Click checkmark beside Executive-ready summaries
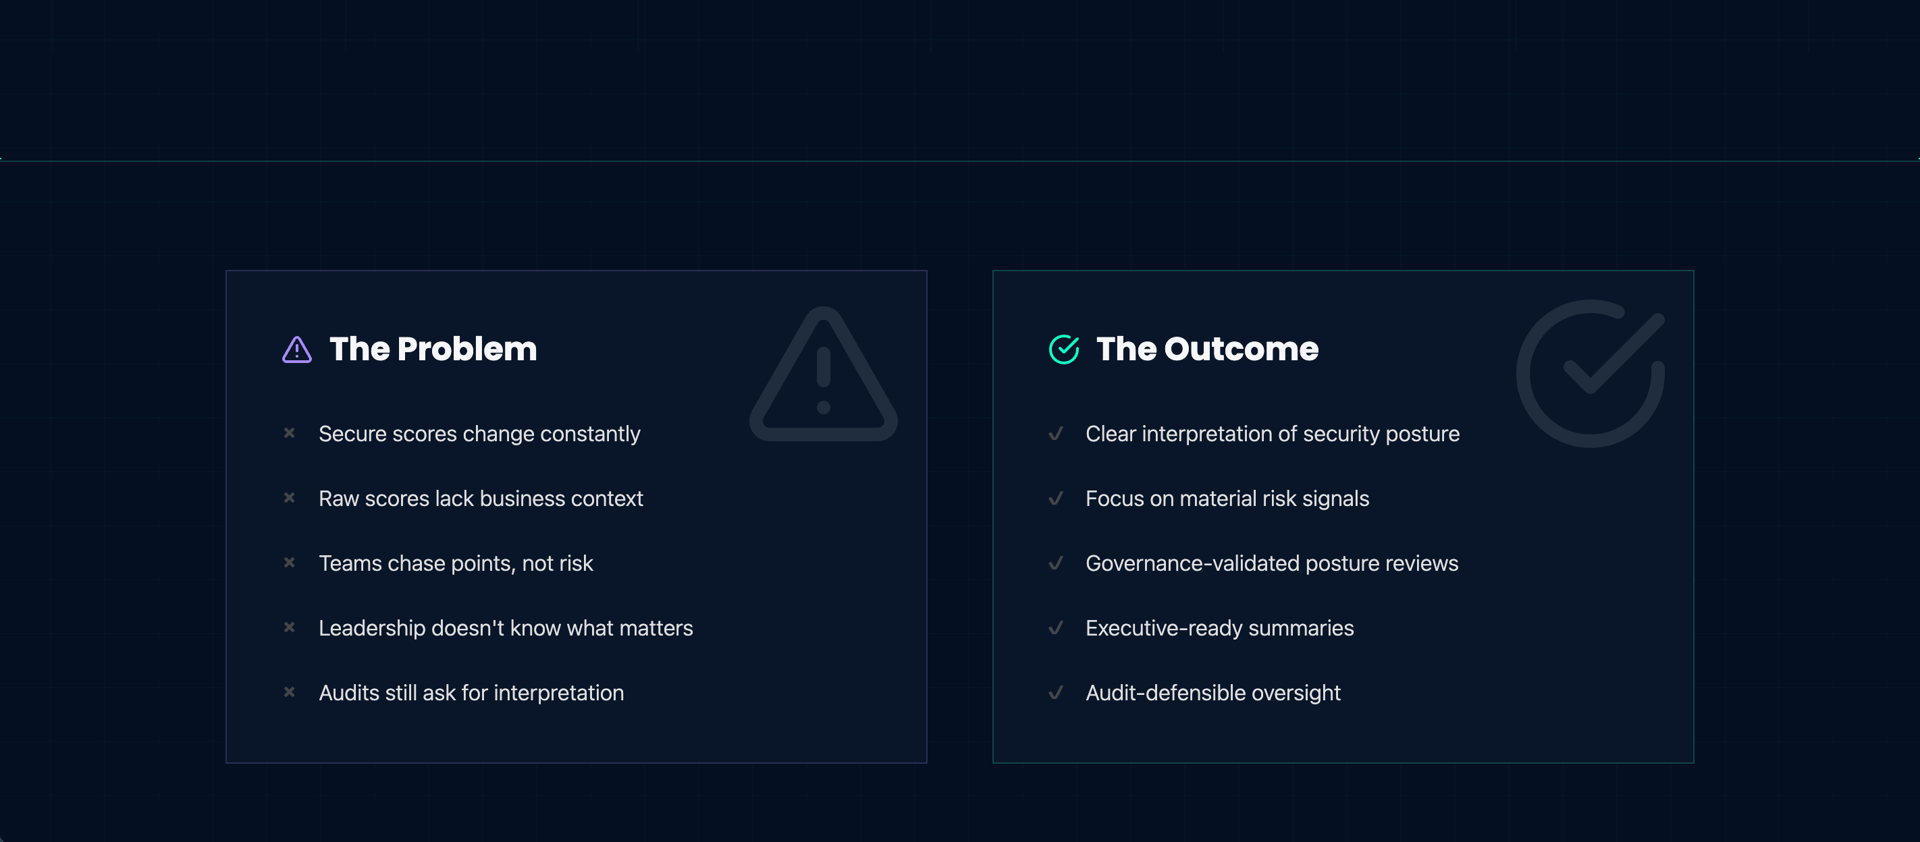Viewport: 1920px width, 842px height. (x=1056, y=628)
